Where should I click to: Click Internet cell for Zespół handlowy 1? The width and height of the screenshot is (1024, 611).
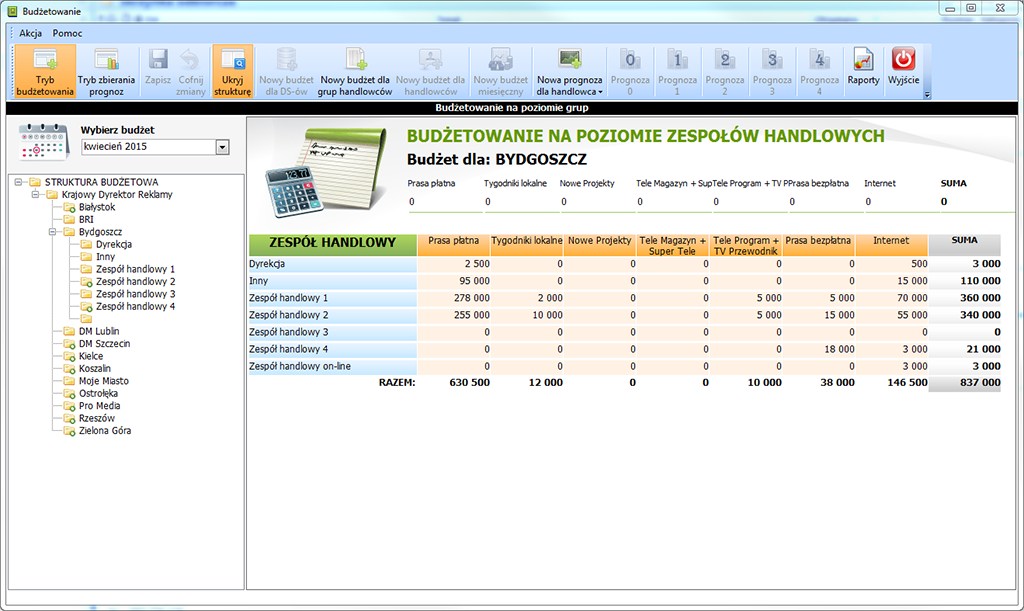pos(891,298)
